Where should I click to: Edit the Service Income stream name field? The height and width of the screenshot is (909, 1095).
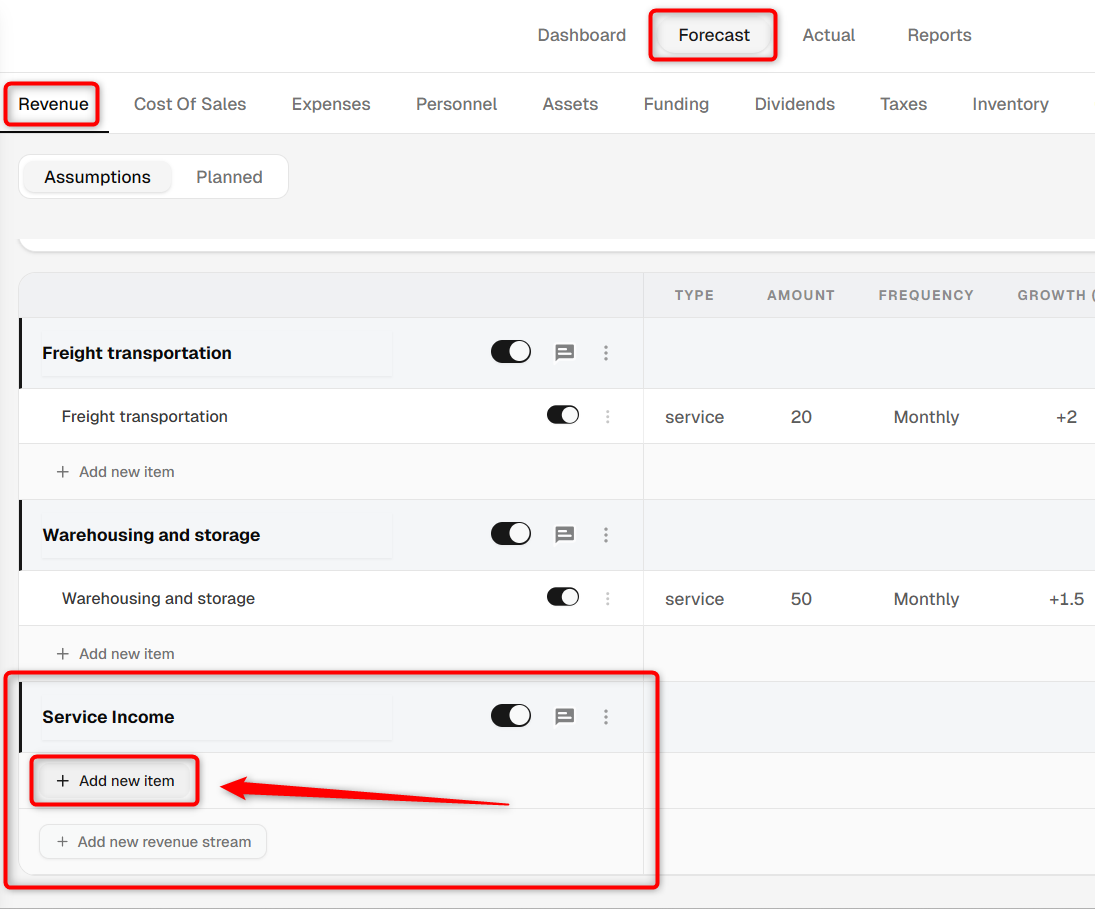coord(216,716)
